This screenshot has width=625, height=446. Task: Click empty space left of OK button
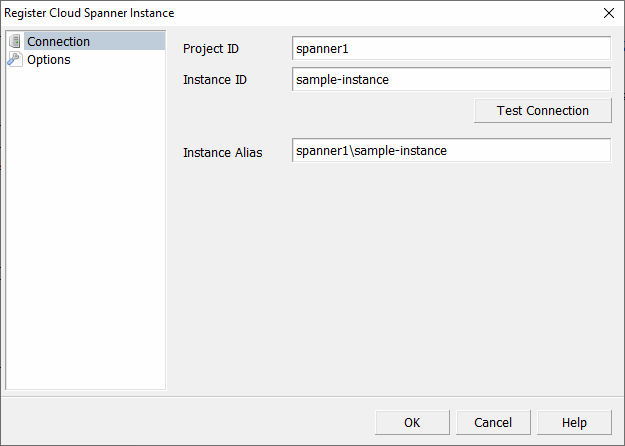pos(200,422)
